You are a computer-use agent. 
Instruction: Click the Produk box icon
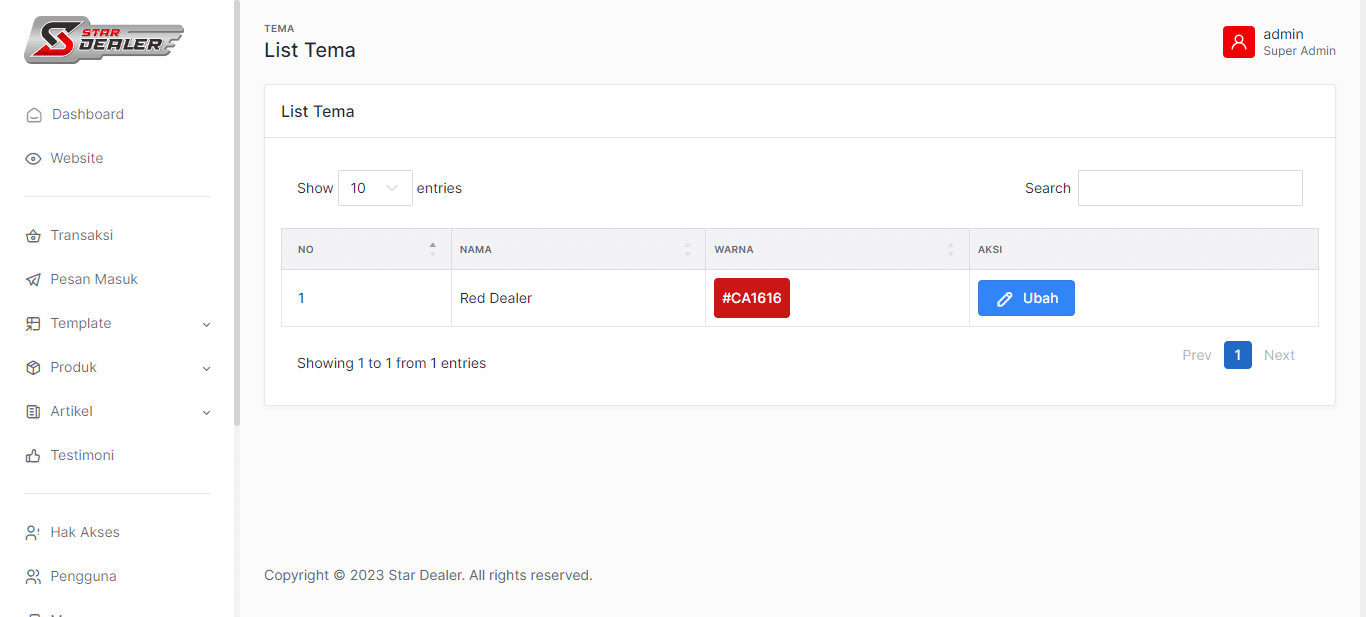click(x=33, y=368)
